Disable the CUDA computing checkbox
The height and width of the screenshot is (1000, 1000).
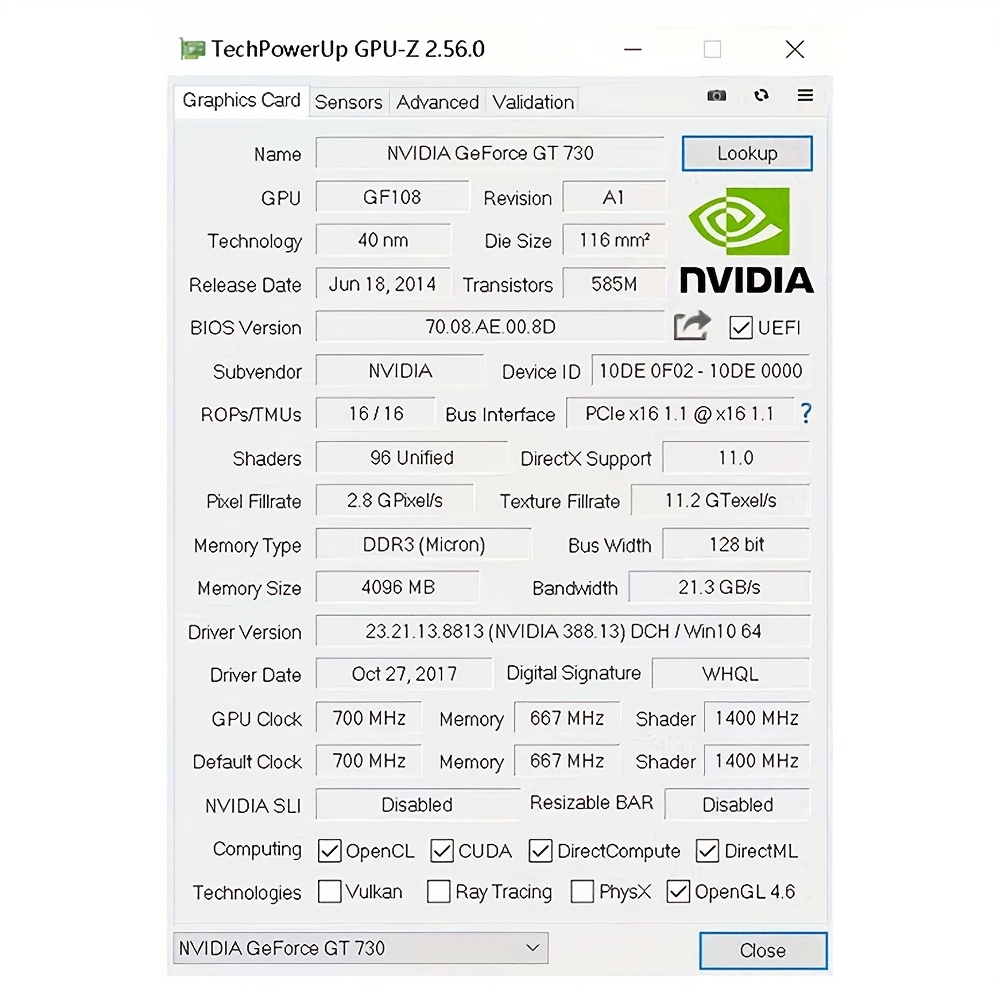click(x=442, y=851)
